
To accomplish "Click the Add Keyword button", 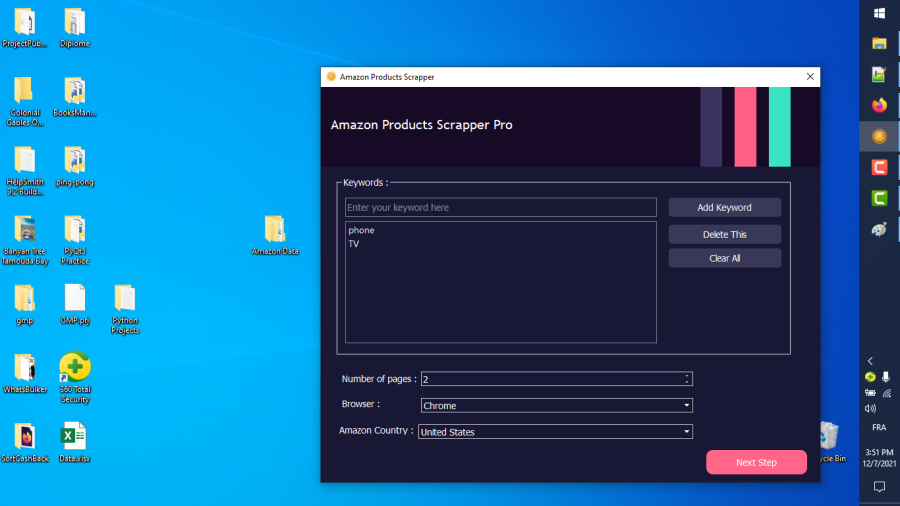I will [x=724, y=208].
